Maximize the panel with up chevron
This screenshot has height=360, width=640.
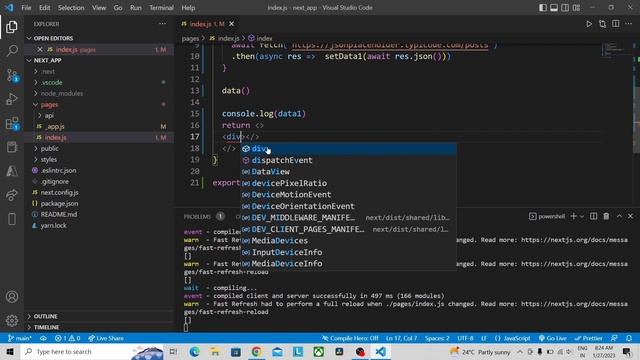tap(619, 216)
